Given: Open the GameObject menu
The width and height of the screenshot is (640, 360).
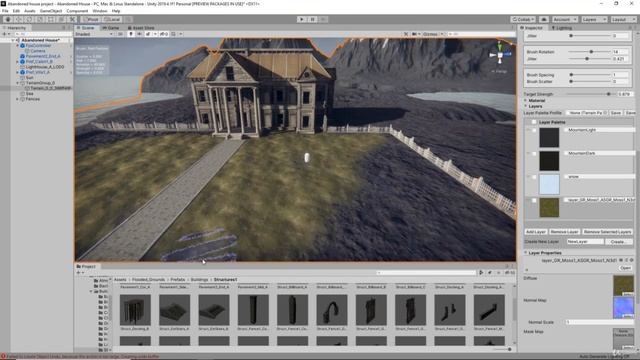Looking at the screenshot, I should [51, 11].
